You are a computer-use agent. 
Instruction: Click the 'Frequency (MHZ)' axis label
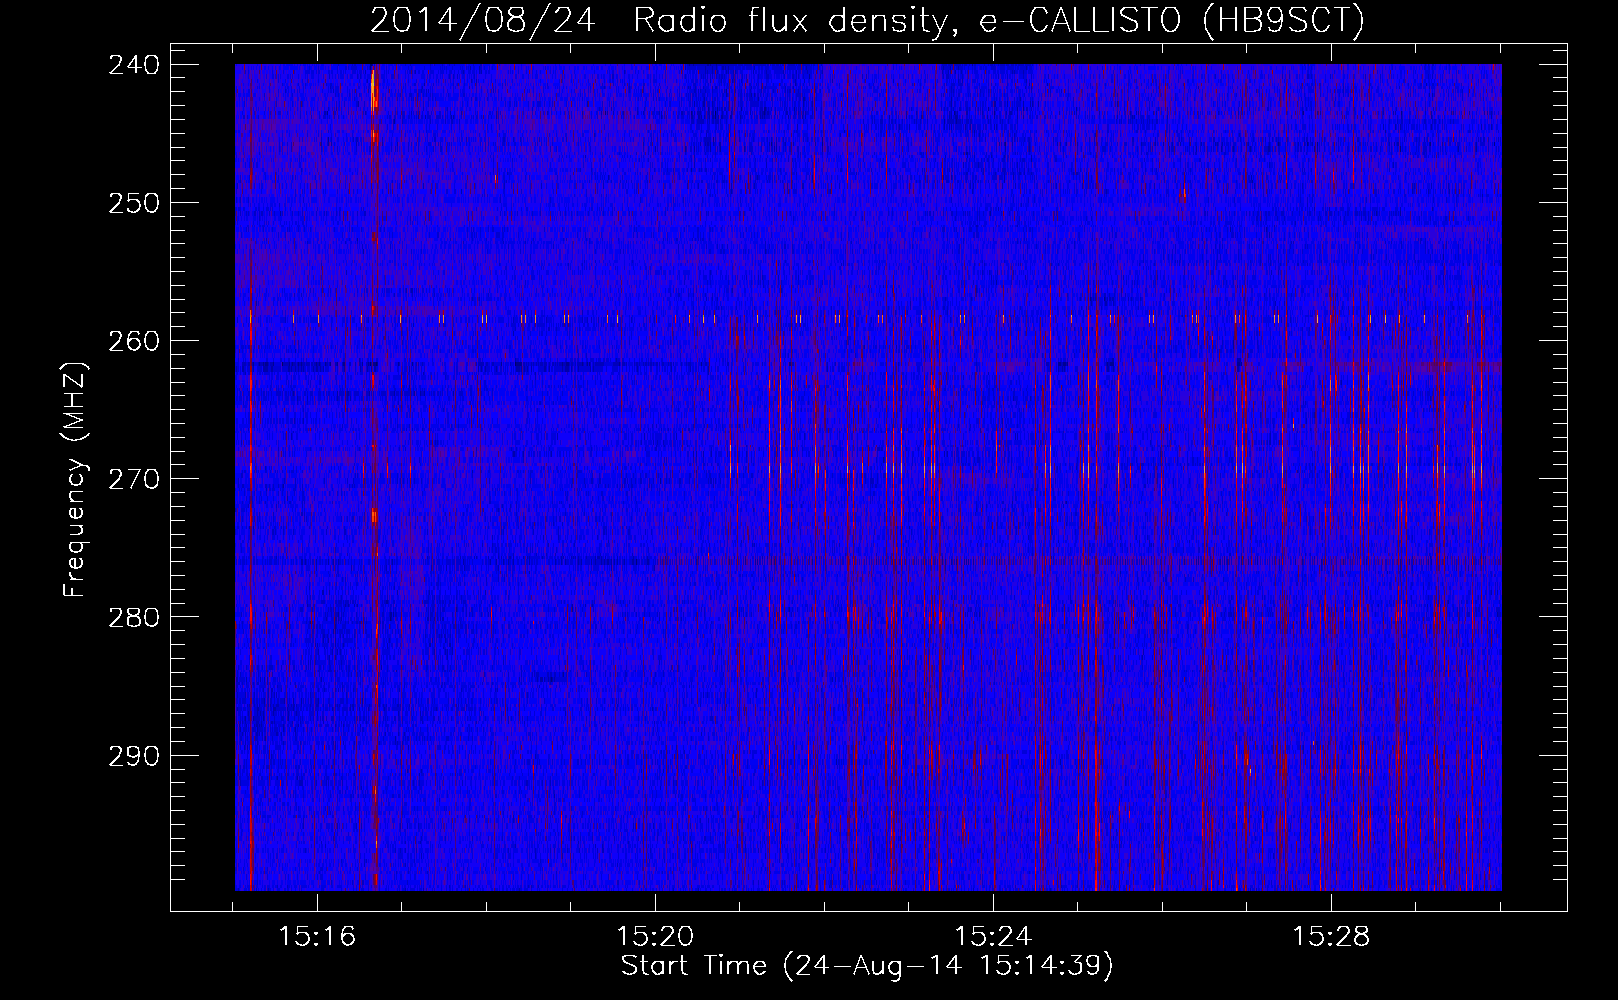click(x=75, y=480)
